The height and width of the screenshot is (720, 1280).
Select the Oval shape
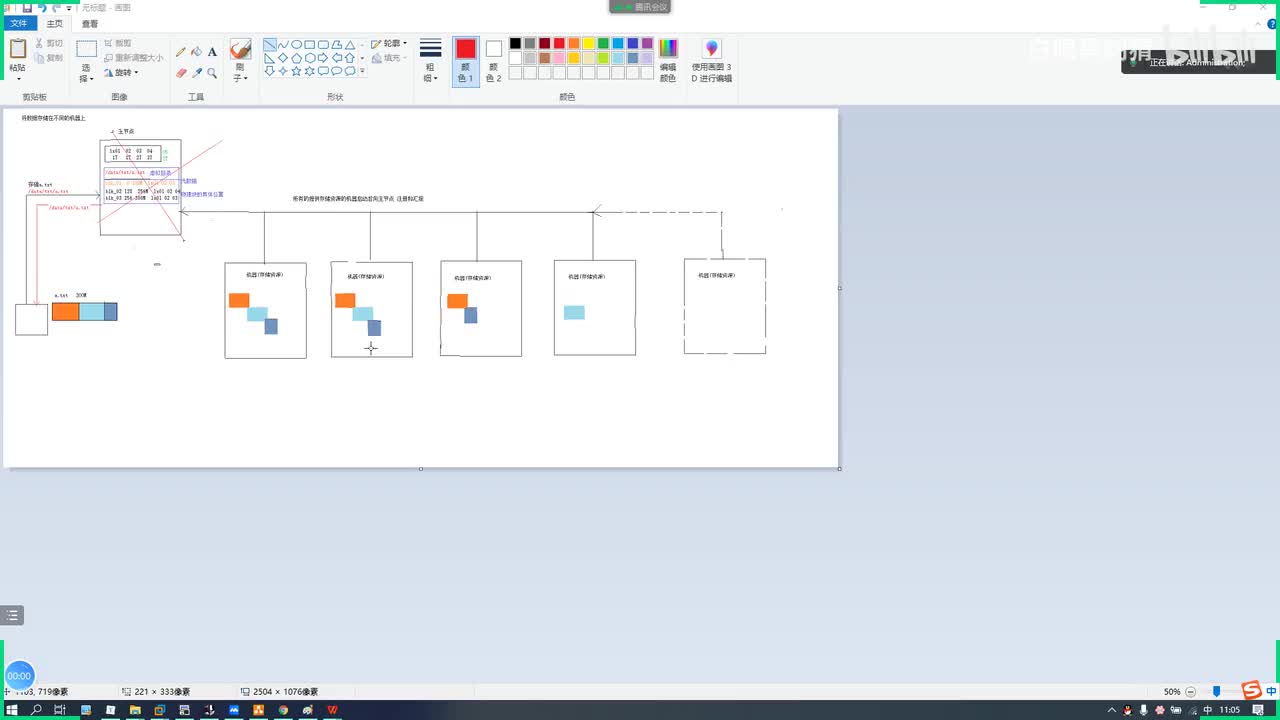(x=296, y=45)
